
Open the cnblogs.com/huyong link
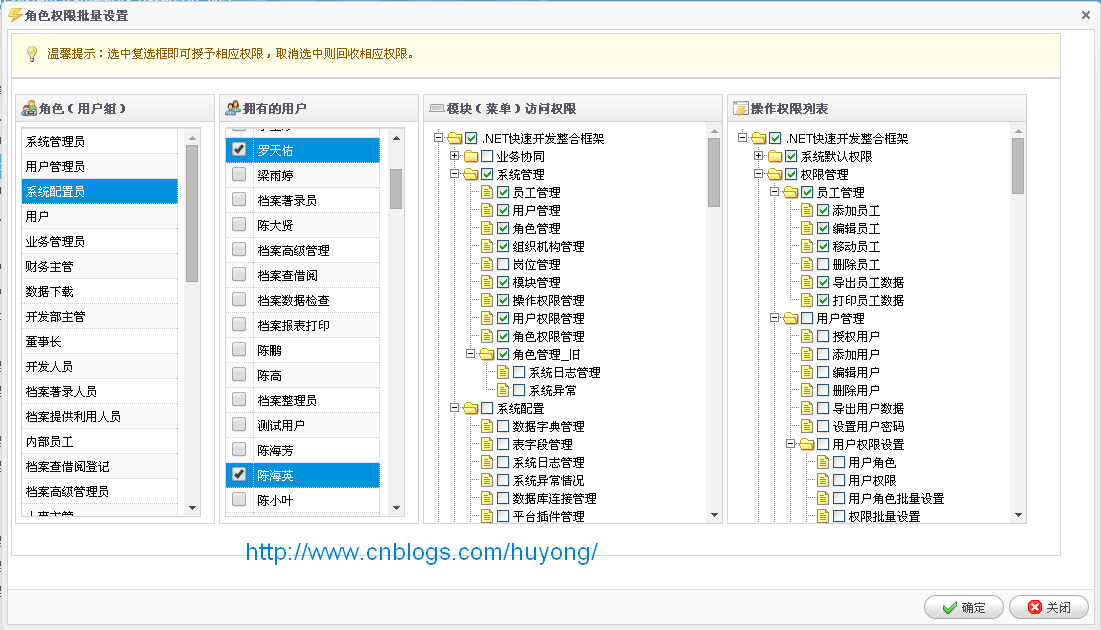421,552
